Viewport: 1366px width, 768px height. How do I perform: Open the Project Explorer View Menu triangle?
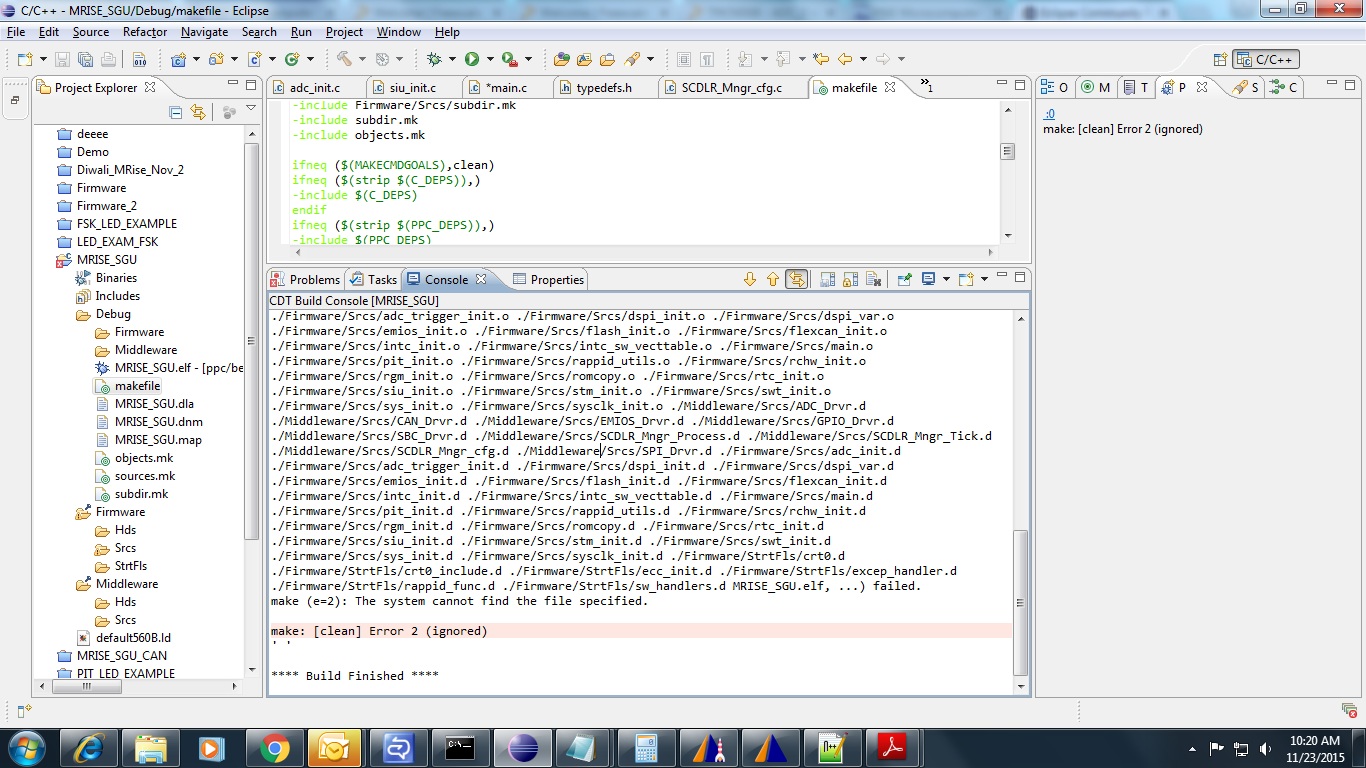(250, 108)
